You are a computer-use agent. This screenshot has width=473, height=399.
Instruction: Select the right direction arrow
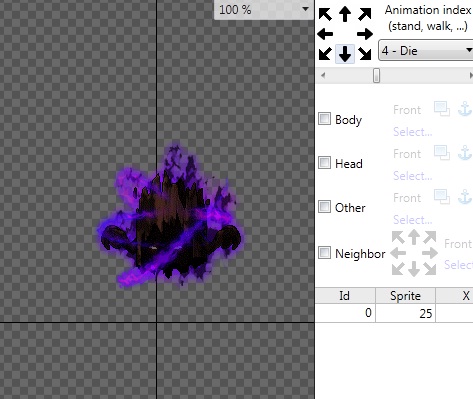click(365, 34)
